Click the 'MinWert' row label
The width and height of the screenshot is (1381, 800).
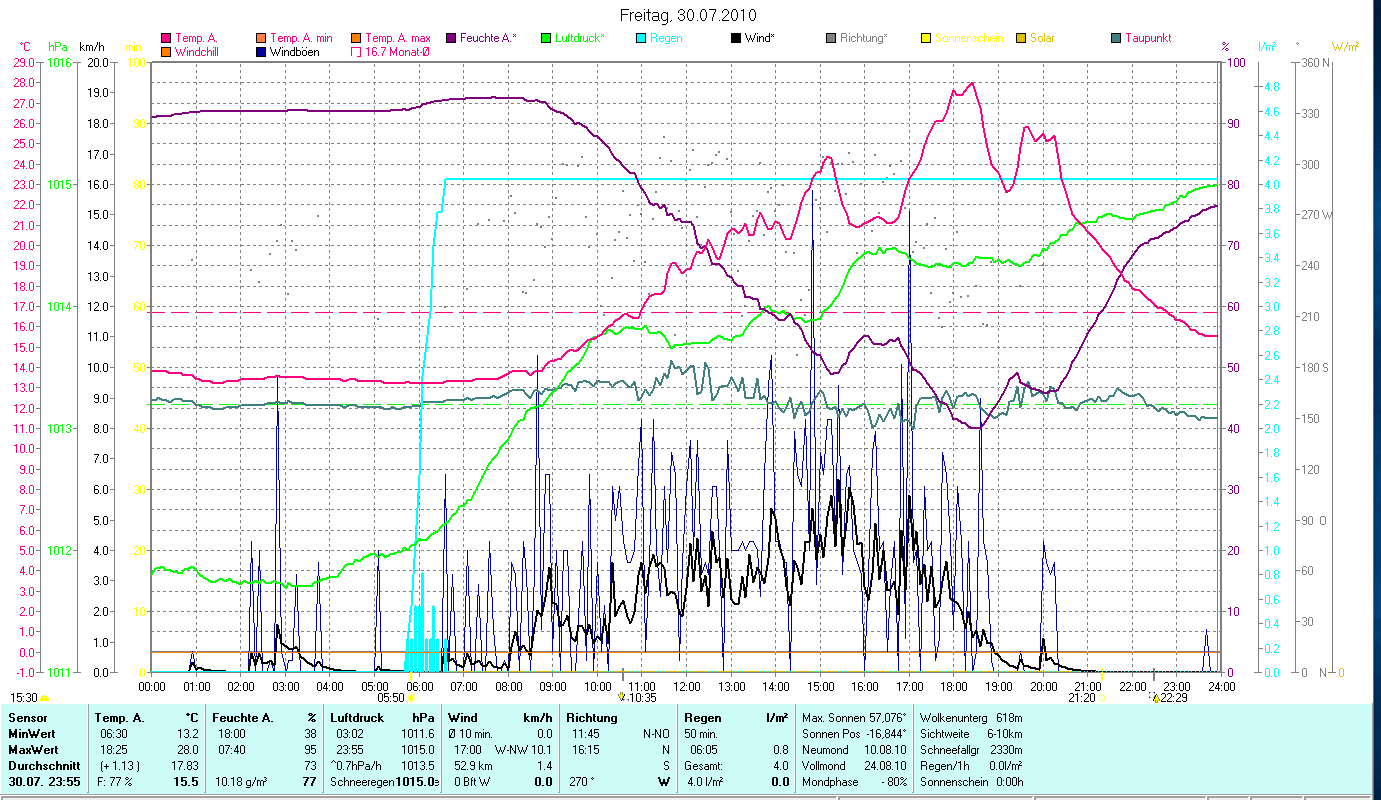pyautogui.click(x=32, y=734)
